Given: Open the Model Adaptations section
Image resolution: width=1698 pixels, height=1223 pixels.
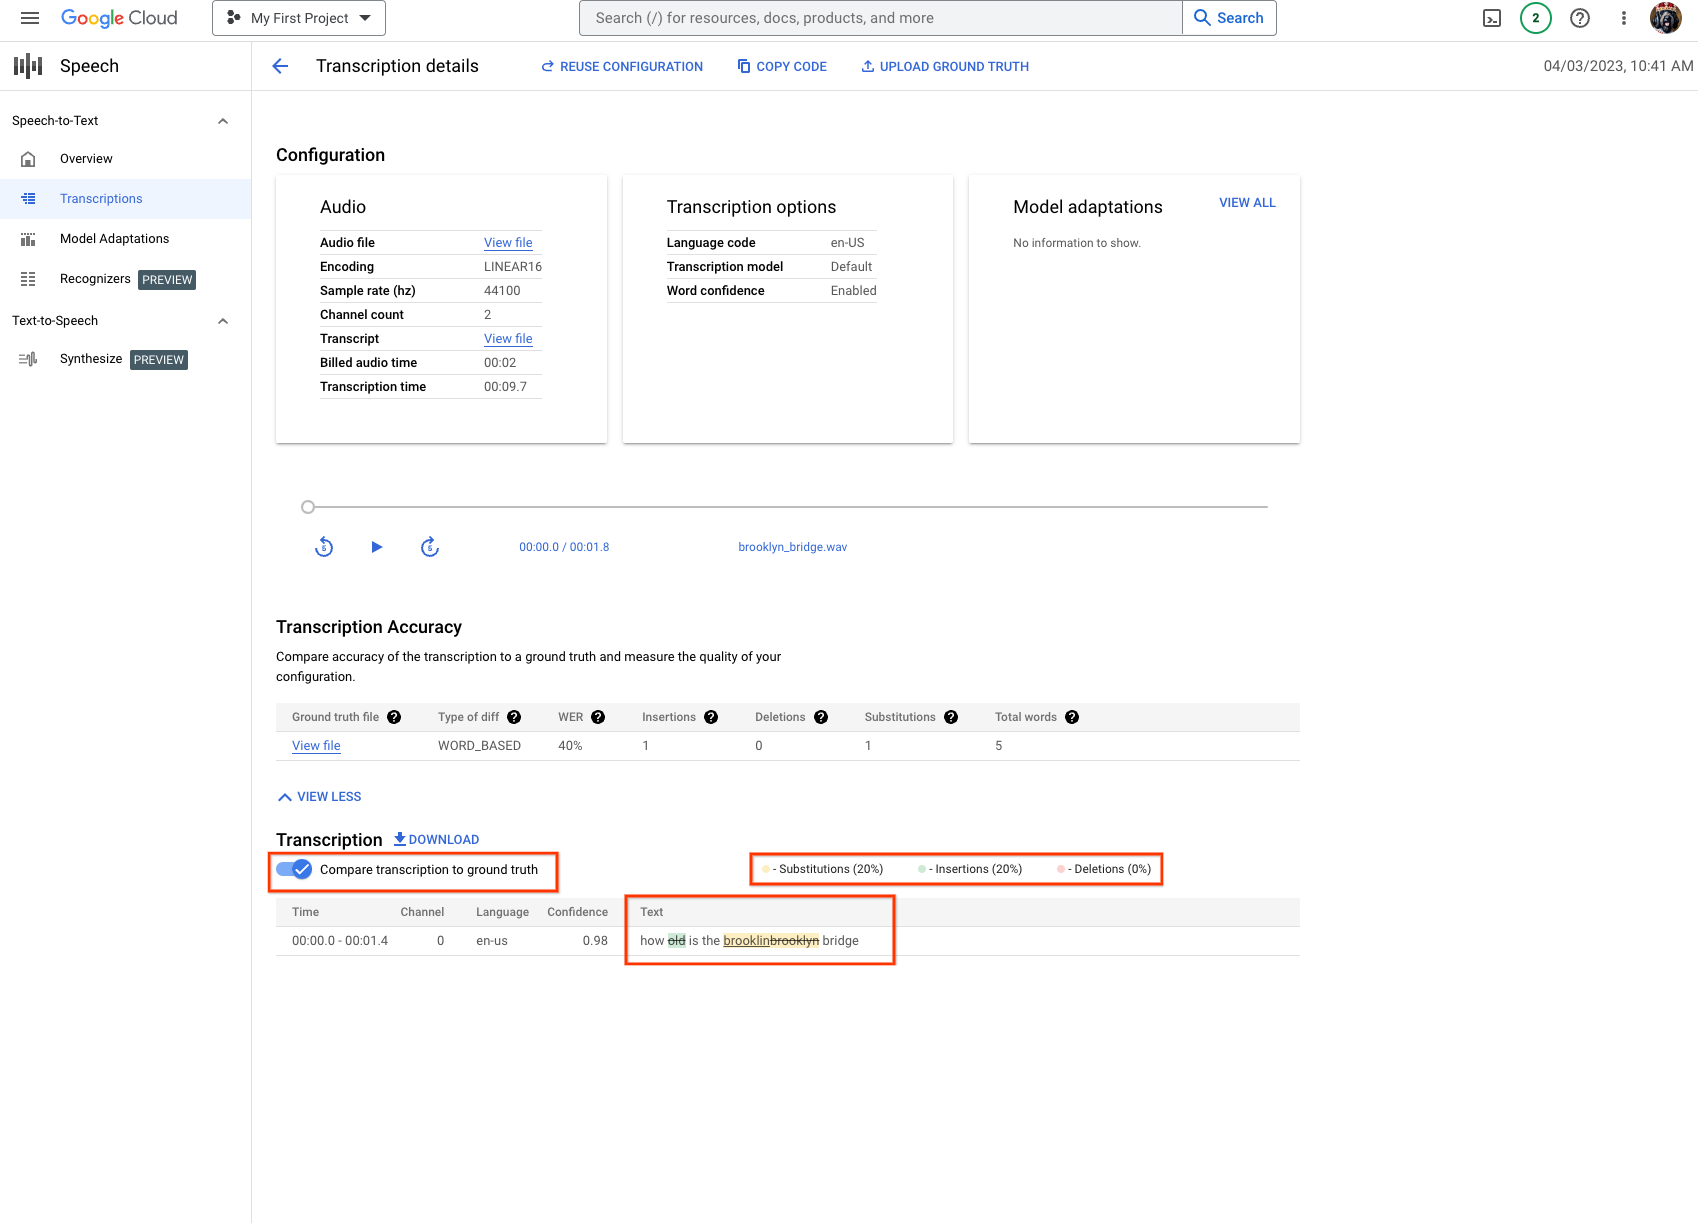Looking at the screenshot, I should (x=113, y=238).
